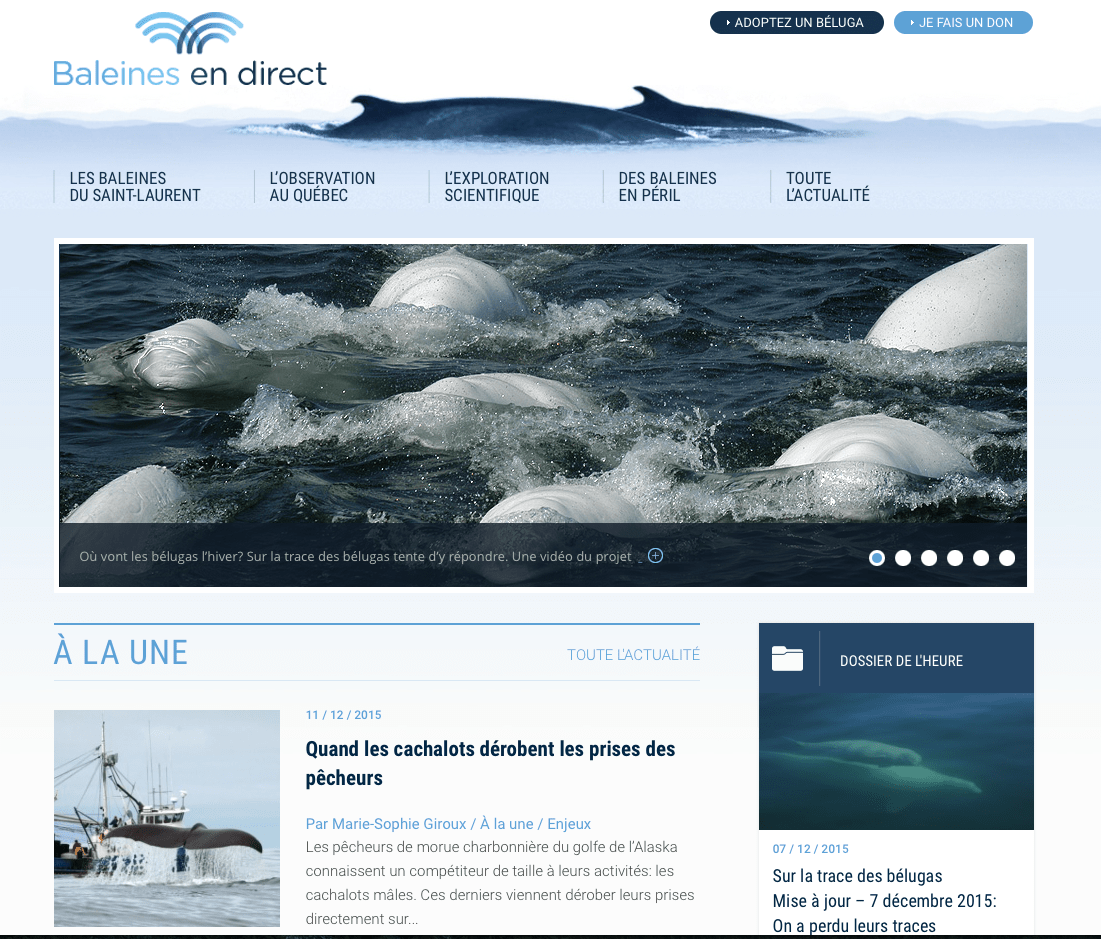Open the underwater beluga dossier image
This screenshot has height=939, width=1101.
click(896, 761)
